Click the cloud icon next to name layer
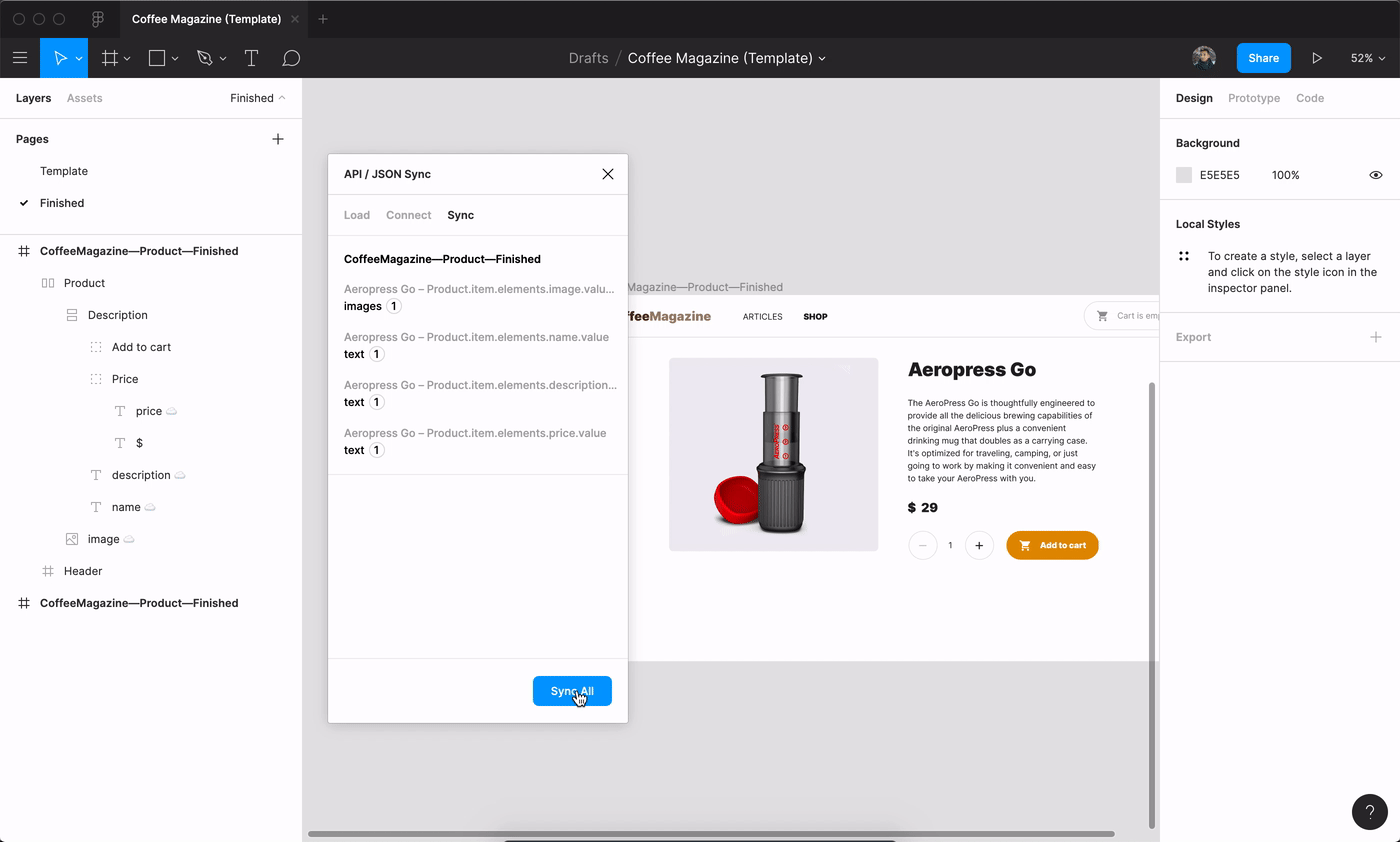Image resolution: width=1400 pixels, height=842 pixels. [x=150, y=507]
